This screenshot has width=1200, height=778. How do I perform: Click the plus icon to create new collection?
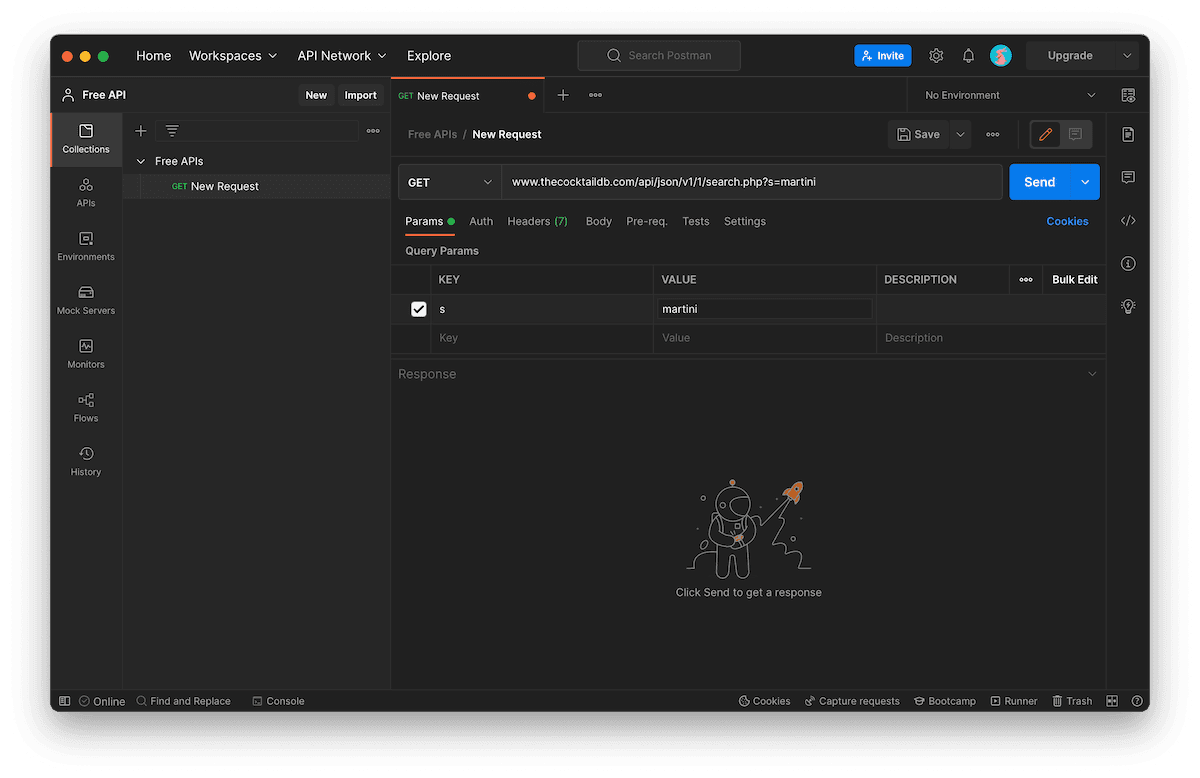pyautogui.click(x=141, y=131)
